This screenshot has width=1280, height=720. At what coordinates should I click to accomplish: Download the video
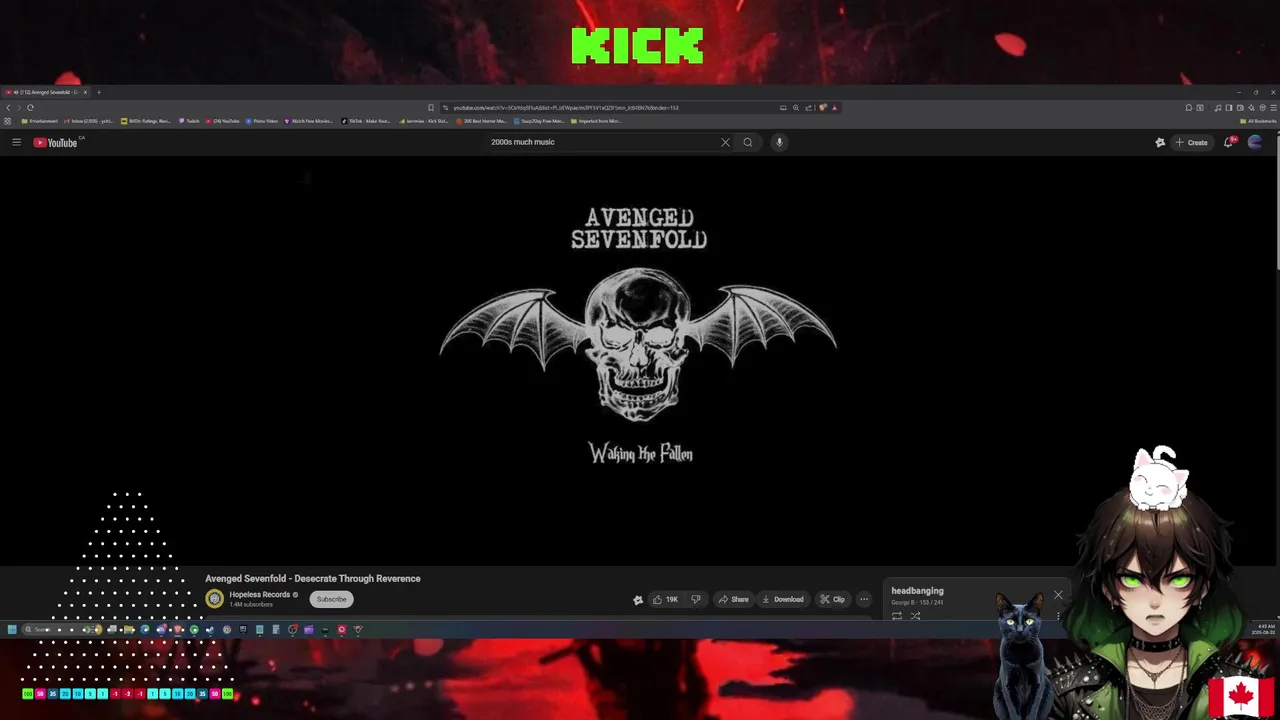(x=782, y=599)
